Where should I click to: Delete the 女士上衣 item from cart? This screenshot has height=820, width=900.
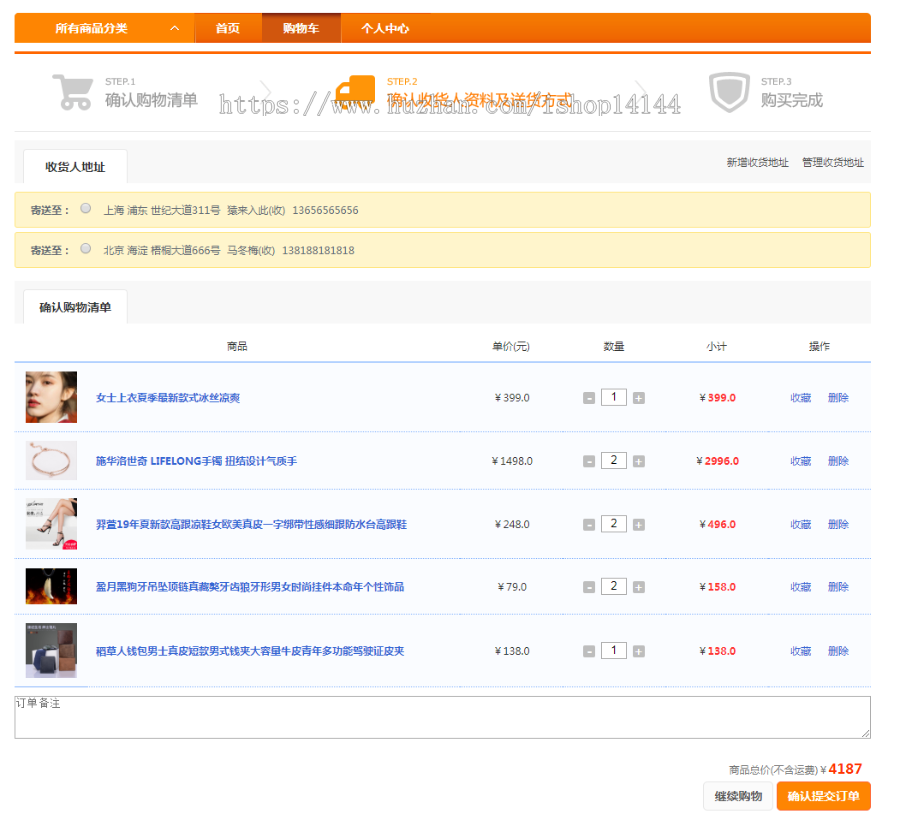837,397
